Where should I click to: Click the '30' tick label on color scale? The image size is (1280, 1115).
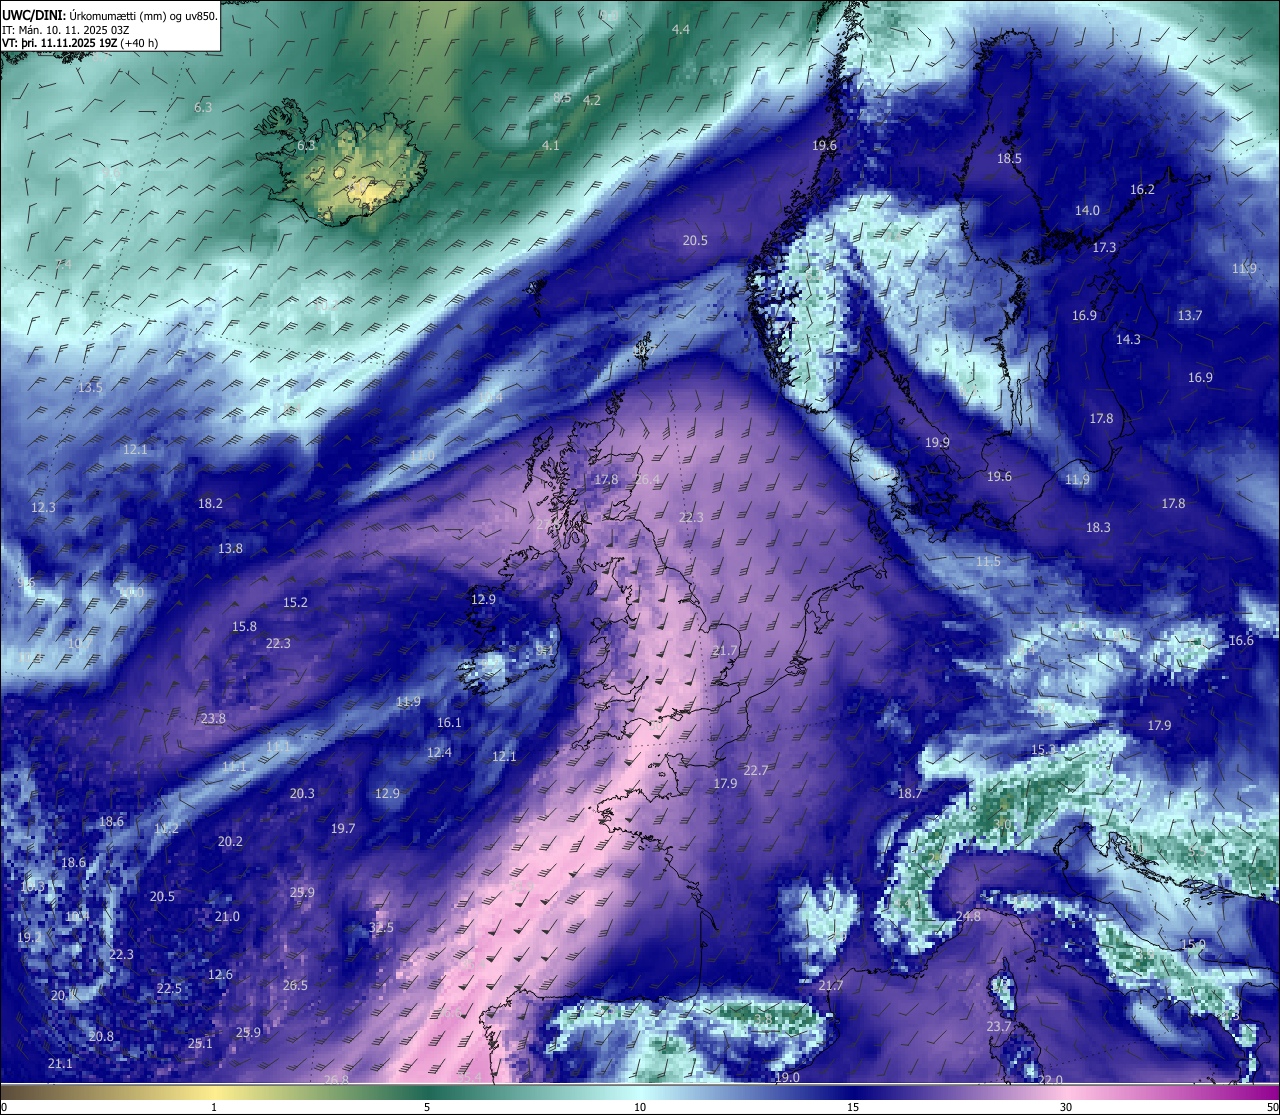click(1066, 1107)
